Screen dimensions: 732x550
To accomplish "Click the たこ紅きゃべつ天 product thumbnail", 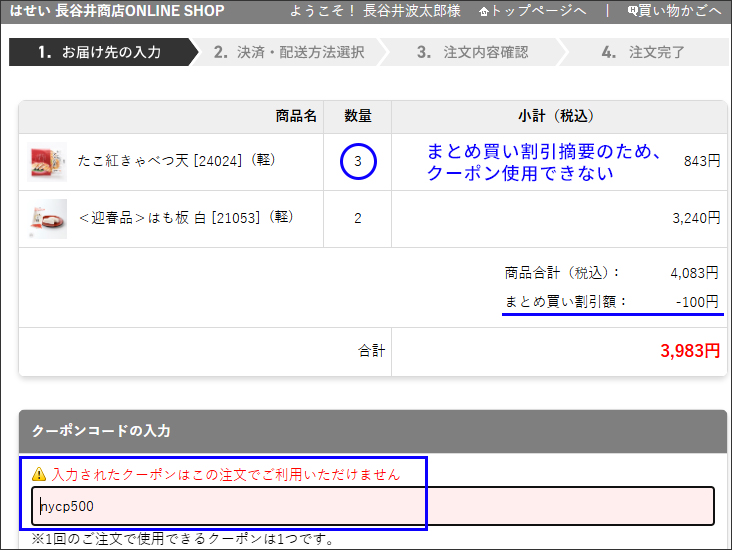I will click(x=47, y=162).
